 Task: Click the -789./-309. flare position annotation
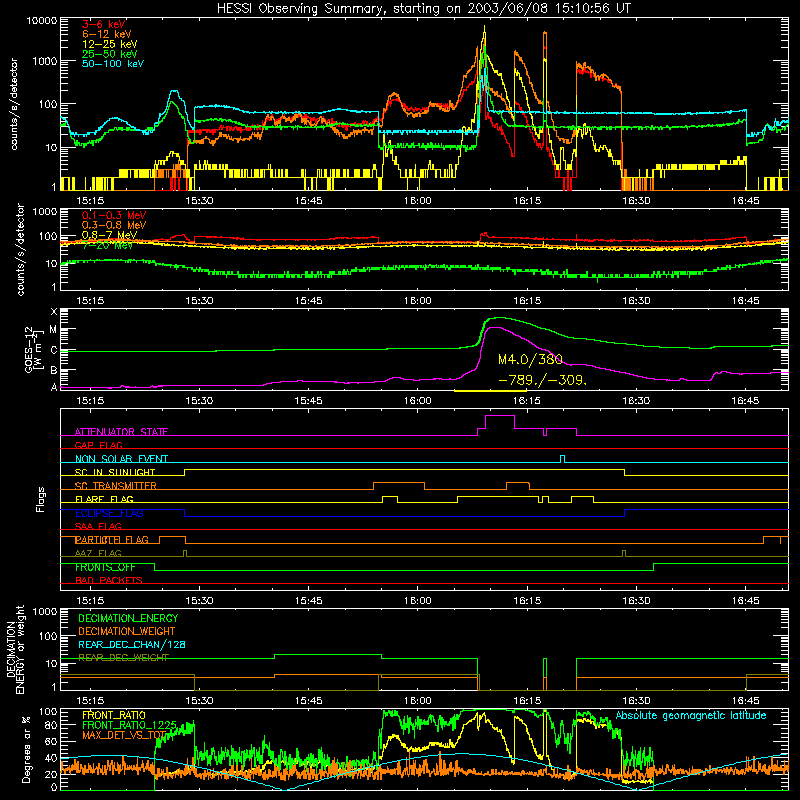click(542, 380)
